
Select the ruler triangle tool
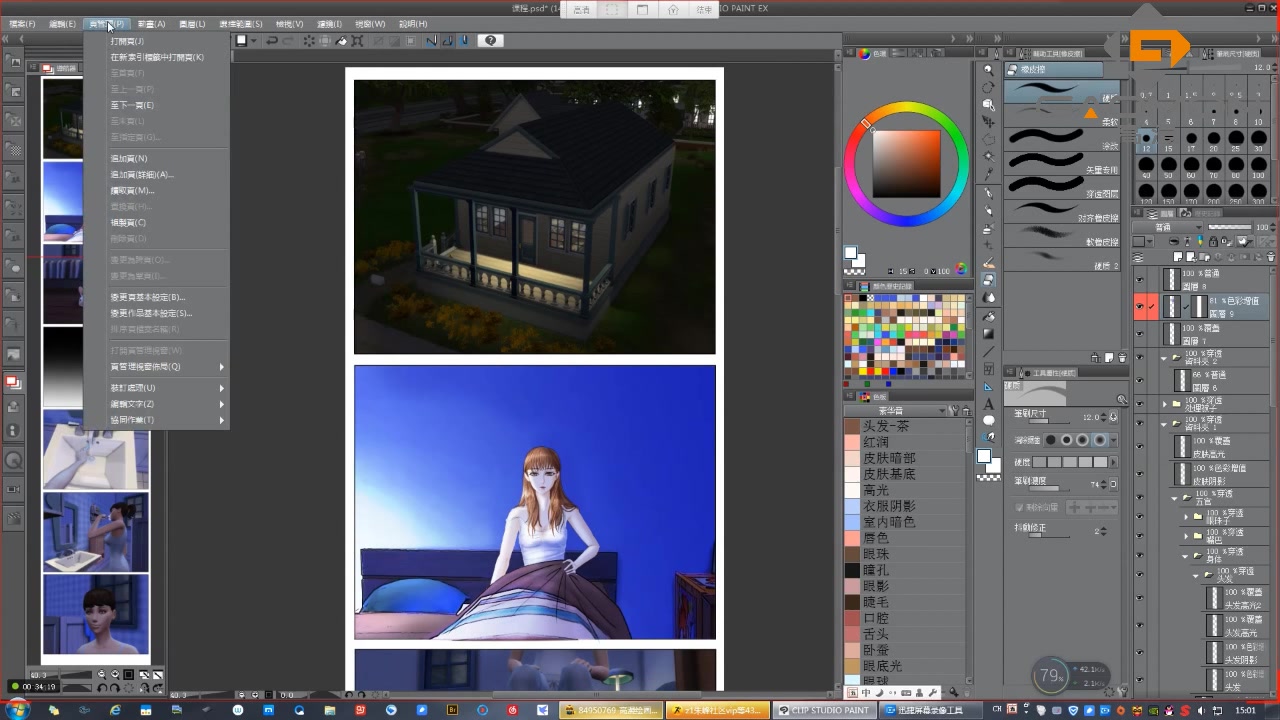pos(989,385)
